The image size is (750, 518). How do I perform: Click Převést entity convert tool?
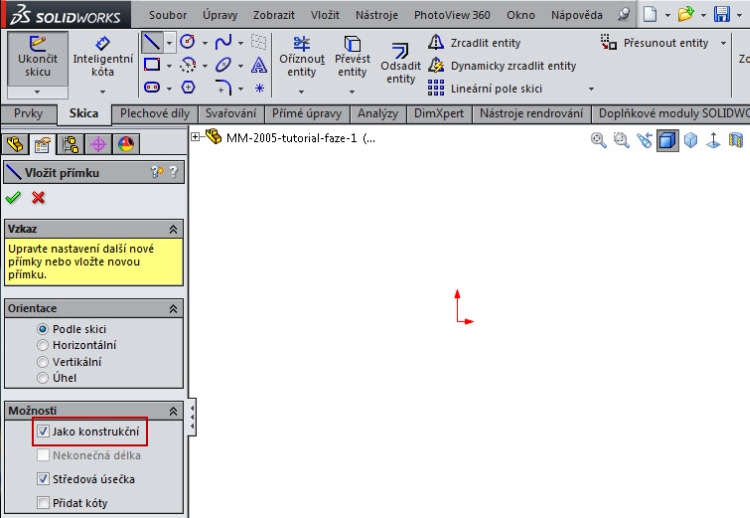coord(353,57)
